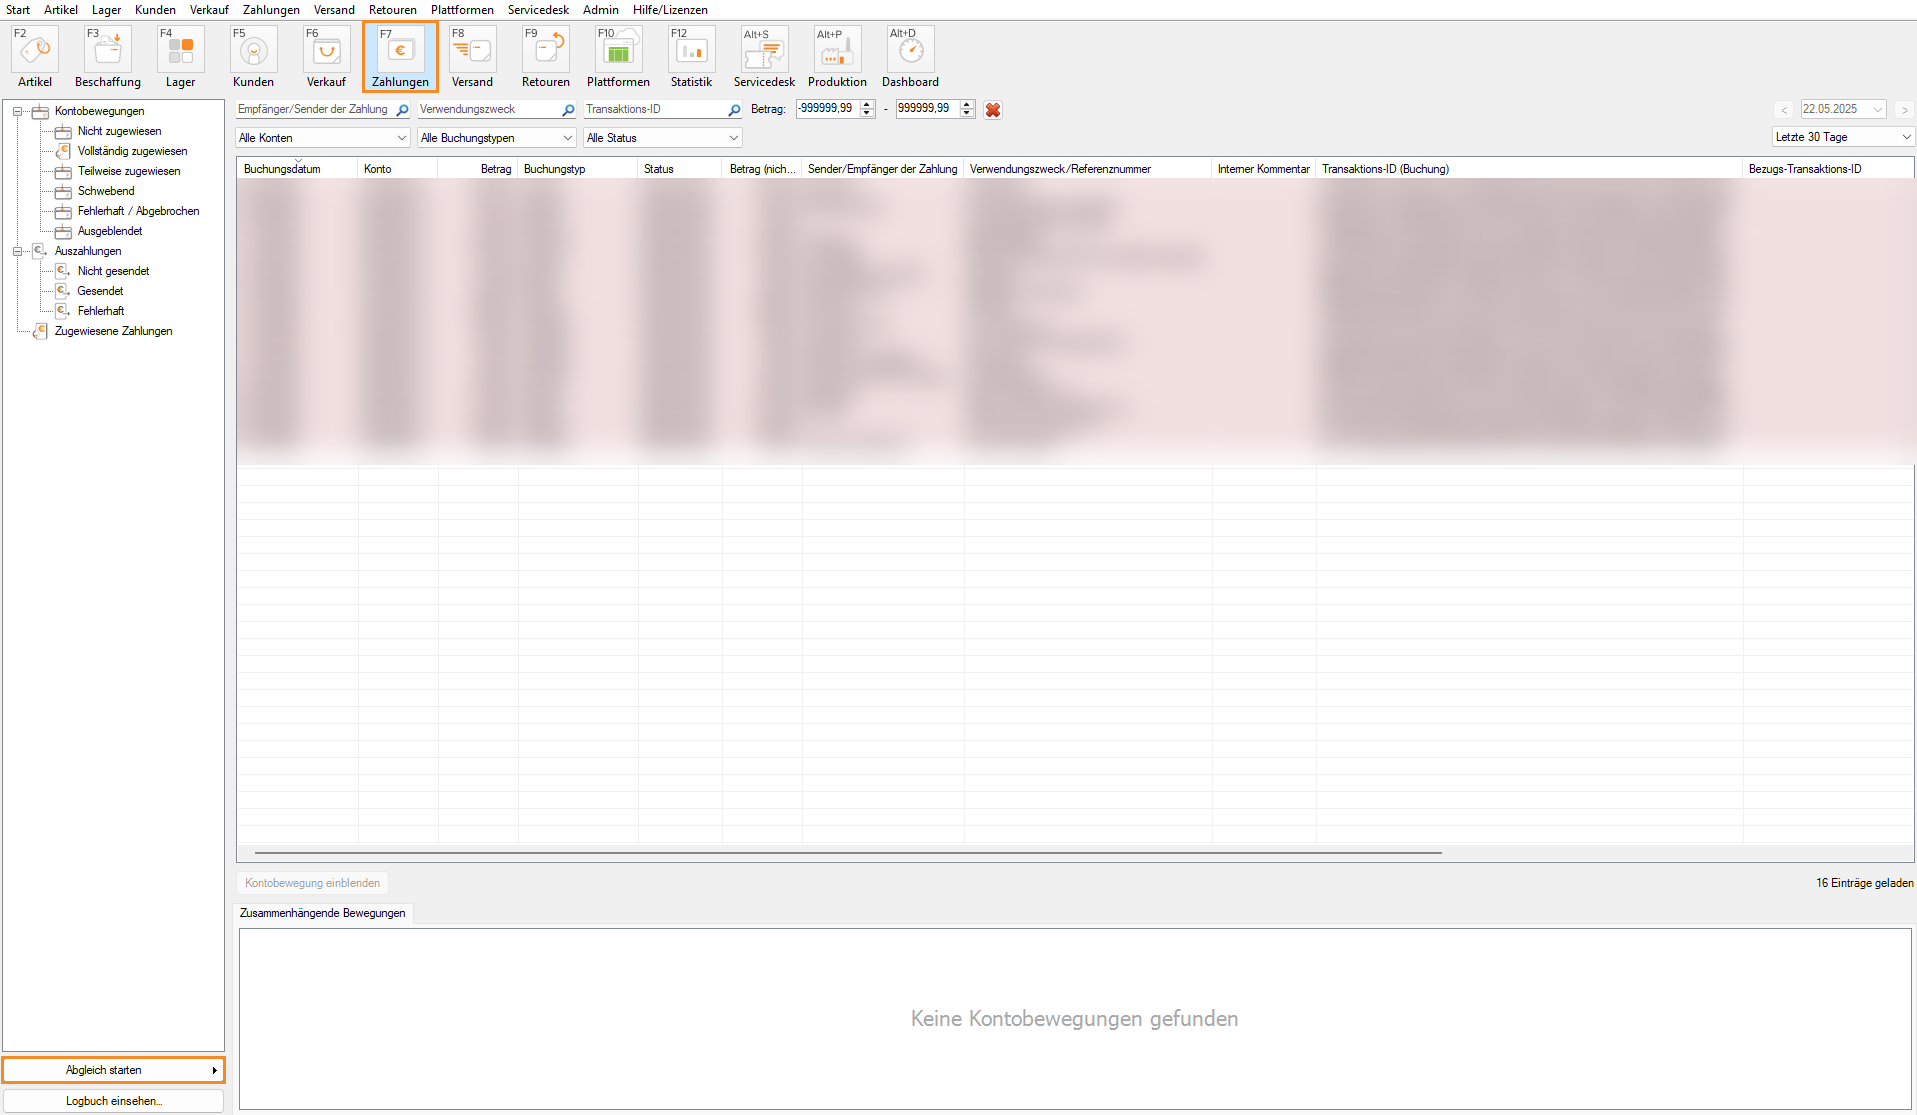Click the Logbuch einsehen button

113,1101
